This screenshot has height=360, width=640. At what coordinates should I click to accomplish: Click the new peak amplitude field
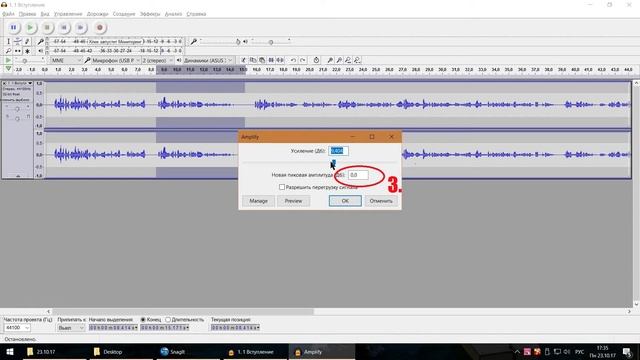pos(358,175)
